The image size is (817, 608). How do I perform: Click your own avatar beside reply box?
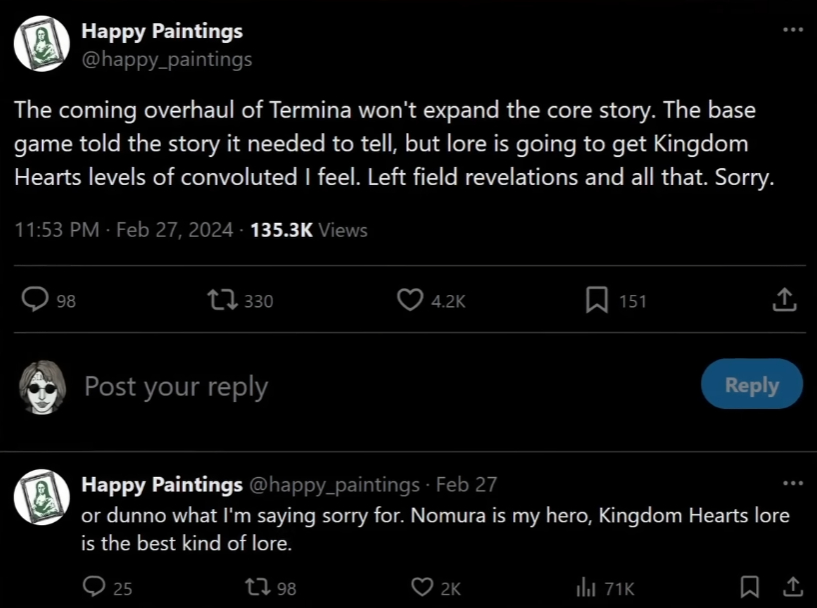(x=41, y=385)
